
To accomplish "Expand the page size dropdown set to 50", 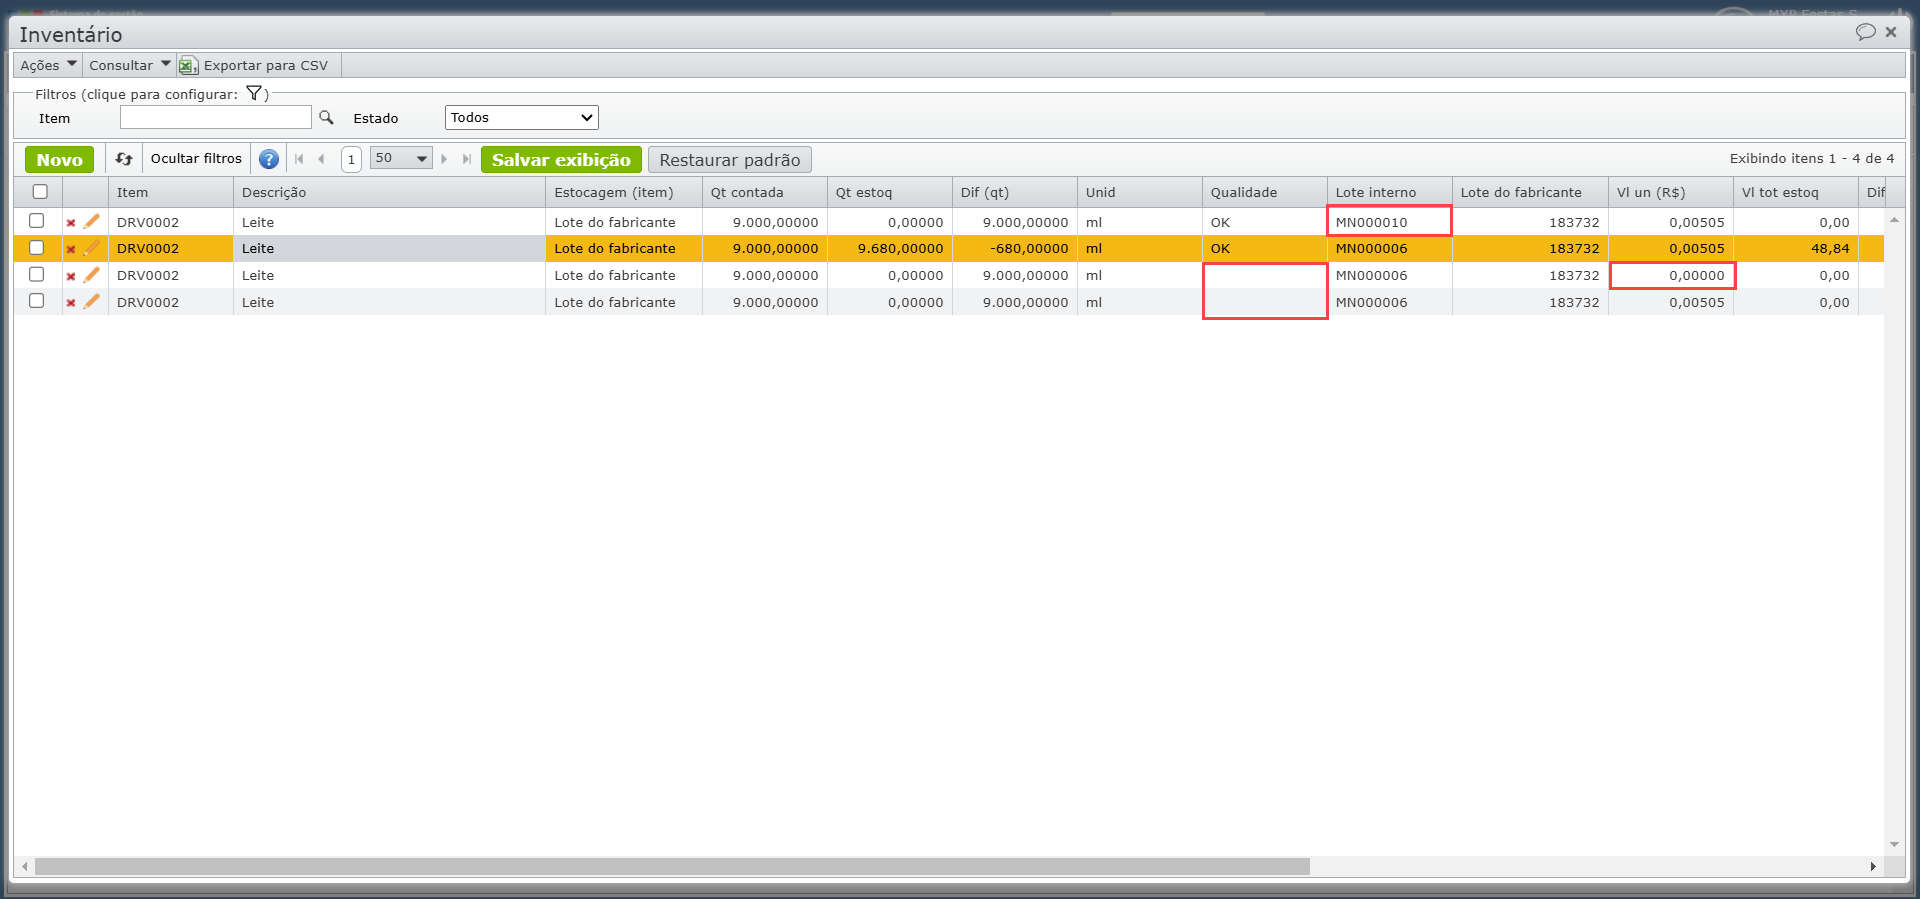I will 400,159.
